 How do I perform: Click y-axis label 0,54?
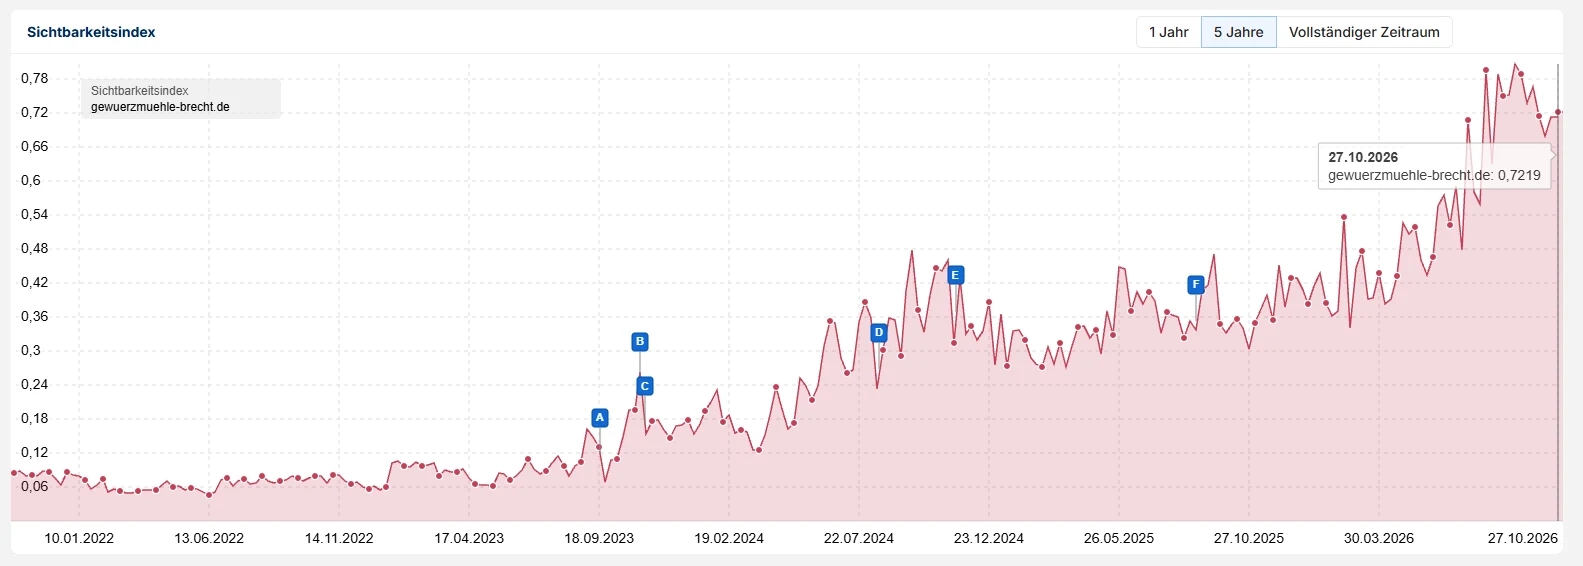[35, 214]
